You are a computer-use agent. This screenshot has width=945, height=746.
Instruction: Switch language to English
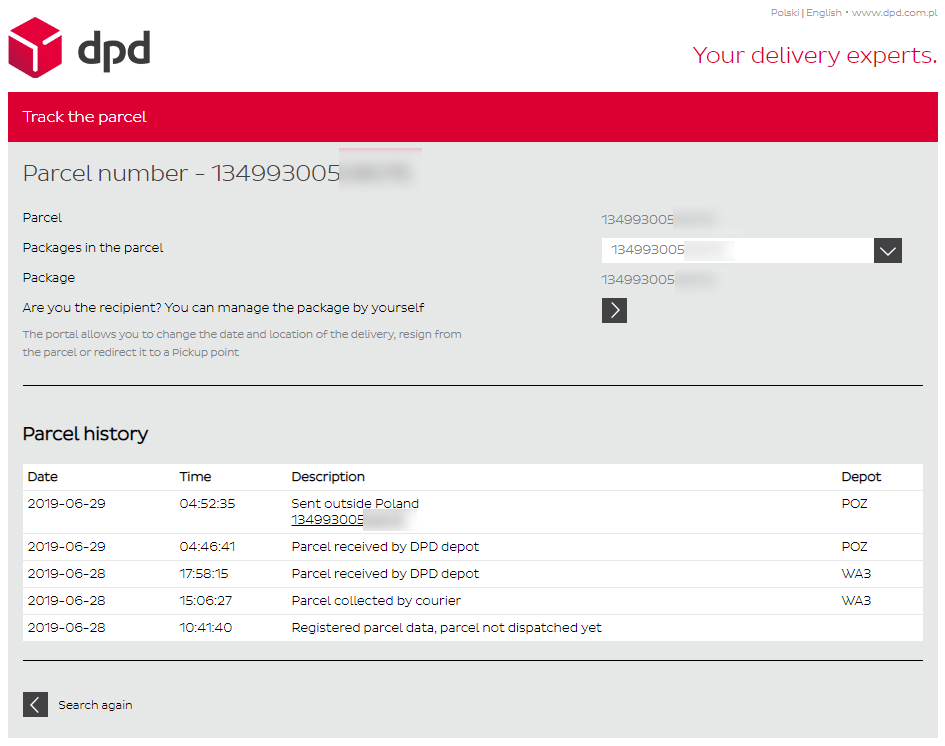pyautogui.click(x=823, y=13)
